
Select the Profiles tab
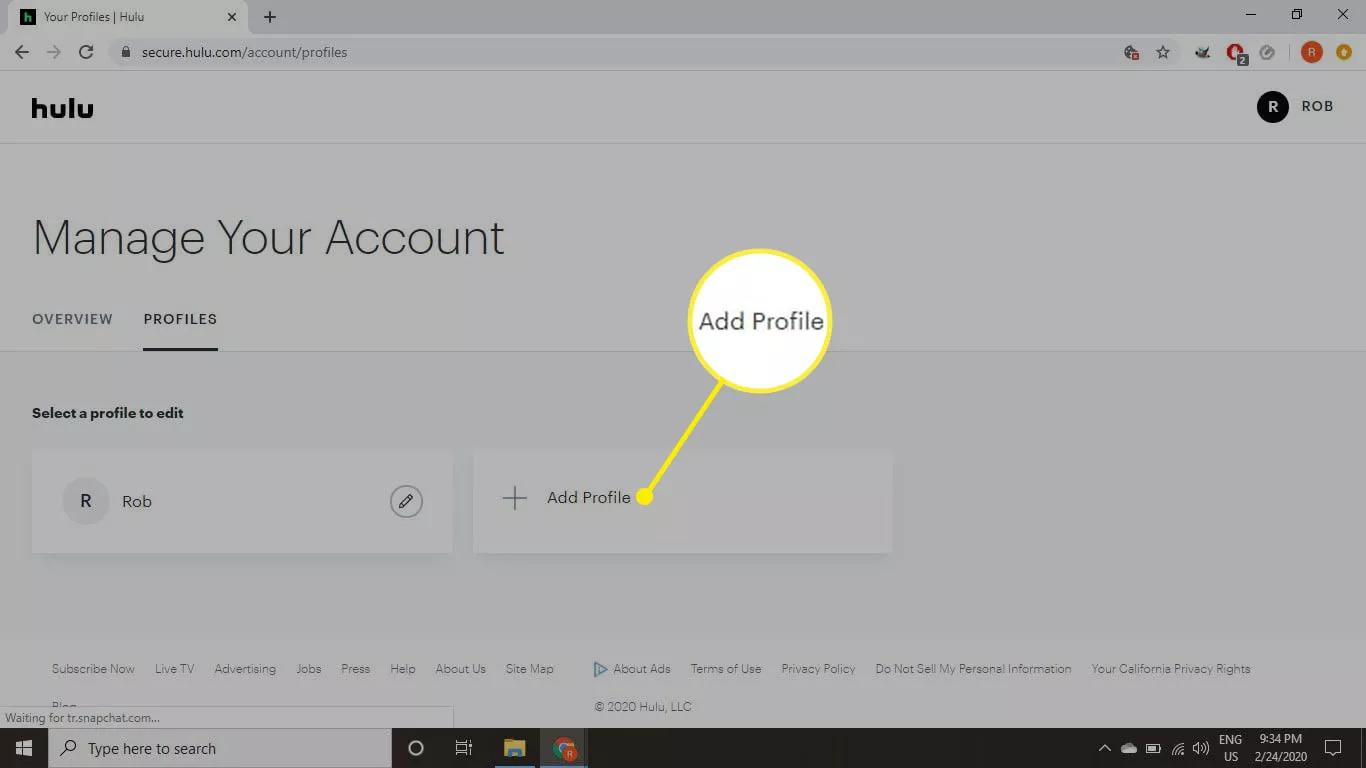(x=180, y=319)
